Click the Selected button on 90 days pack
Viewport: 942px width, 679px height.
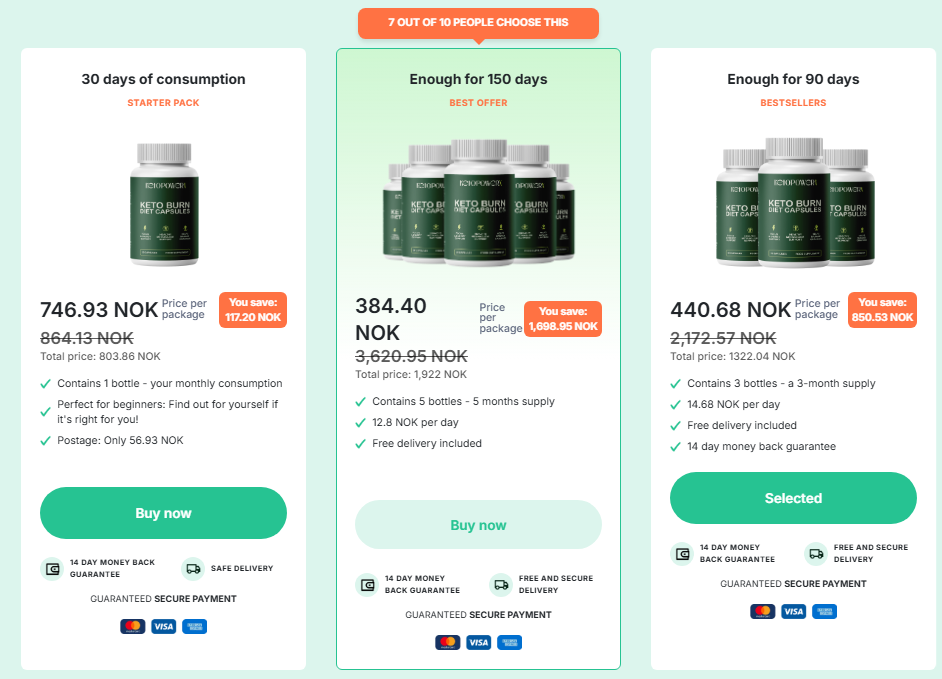click(x=793, y=498)
